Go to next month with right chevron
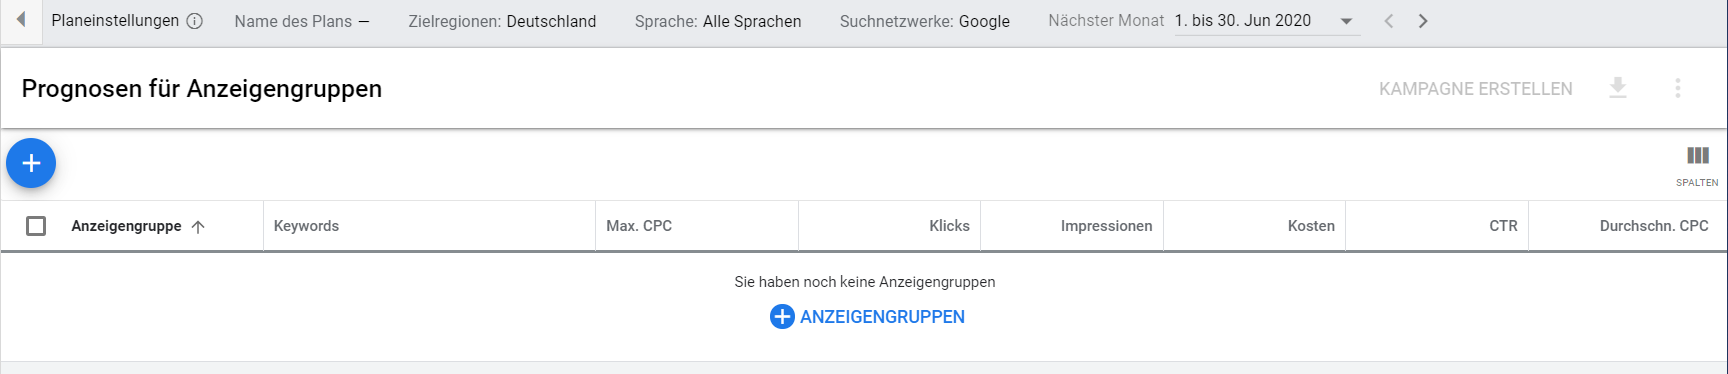Image resolution: width=1728 pixels, height=374 pixels. click(x=1423, y=21)
